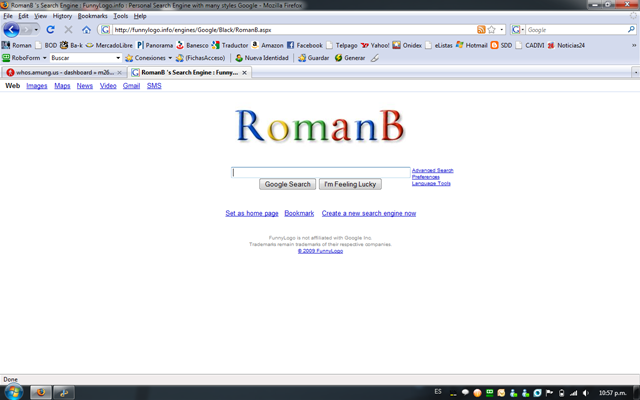Image resolution: width=640 pixels, height=400 pixels.
Task: Open the Banesco bookmark
Action: 192,45
